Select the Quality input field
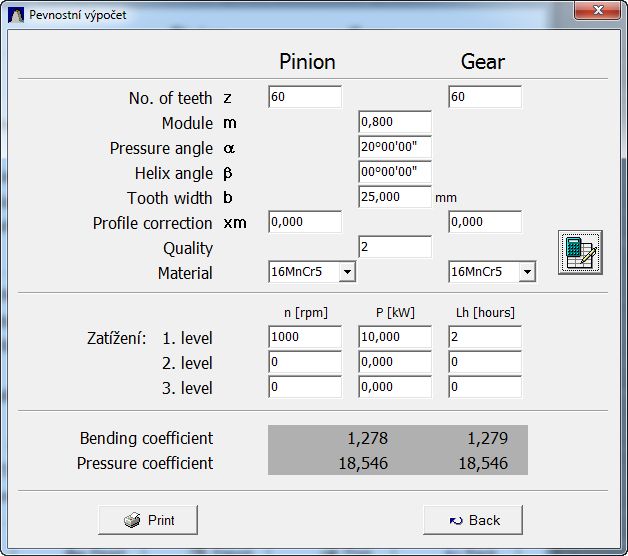Screen dimensions: 628x556 395,247
